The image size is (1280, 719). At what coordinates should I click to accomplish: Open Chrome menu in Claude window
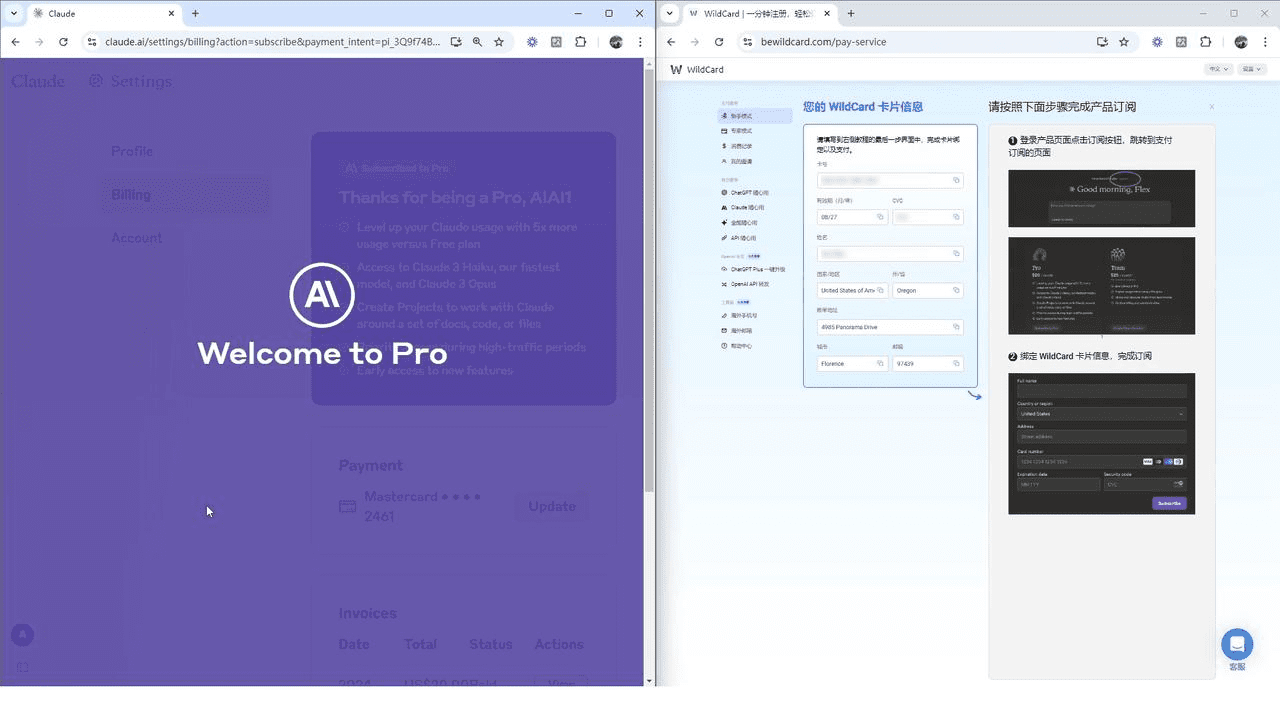(640, 42)
